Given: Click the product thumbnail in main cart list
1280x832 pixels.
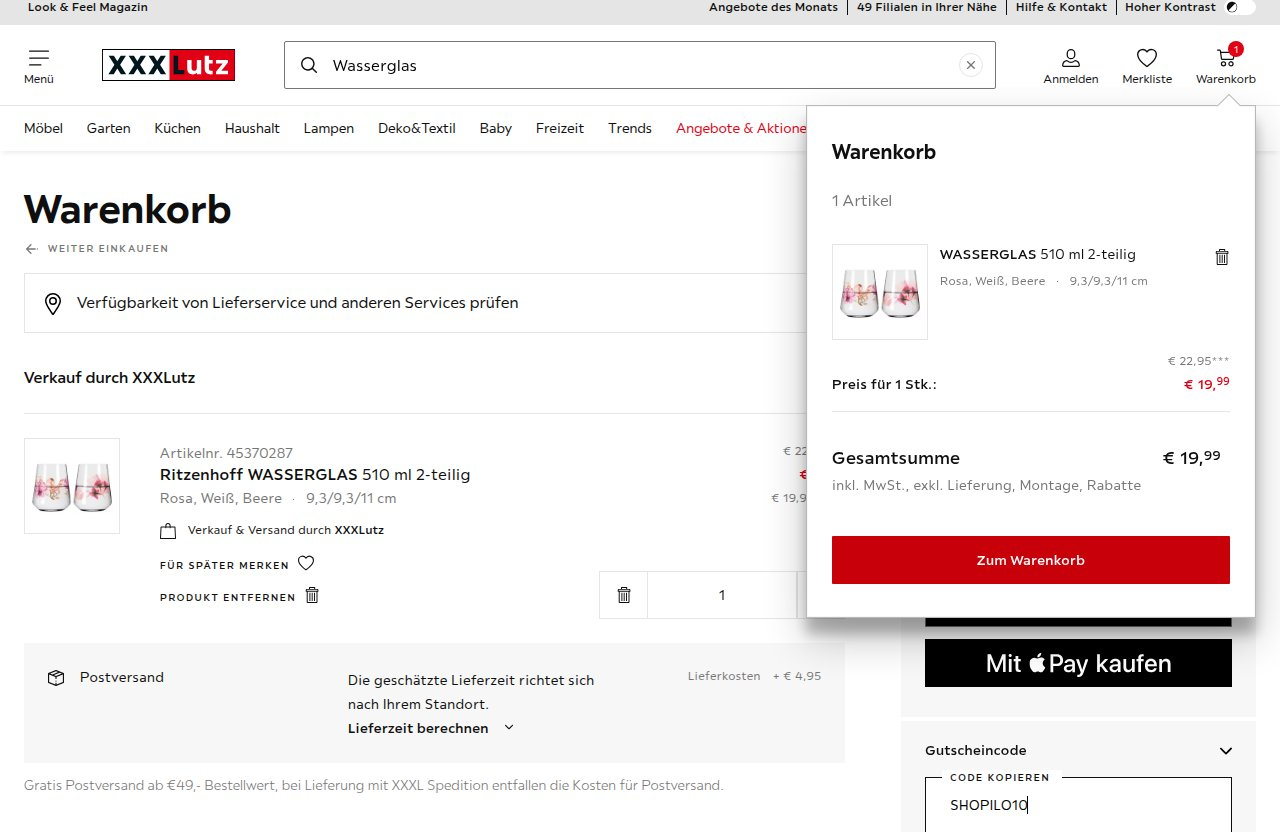Looking at the screenshot, I should click(72, 486).
